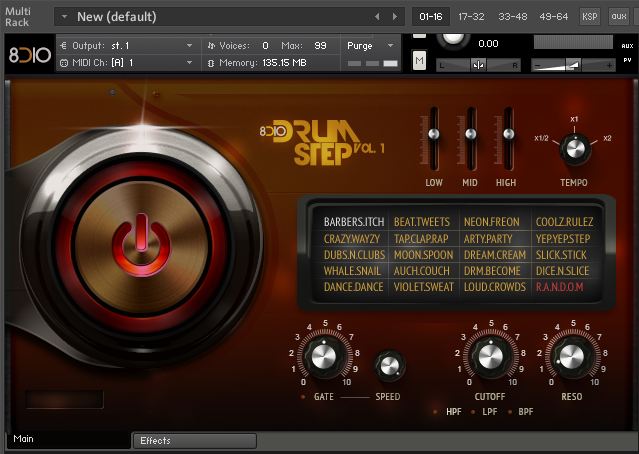Screen dimensions: 639x454
Task: Click the RESO knob
Action: (x=572, y=357)
